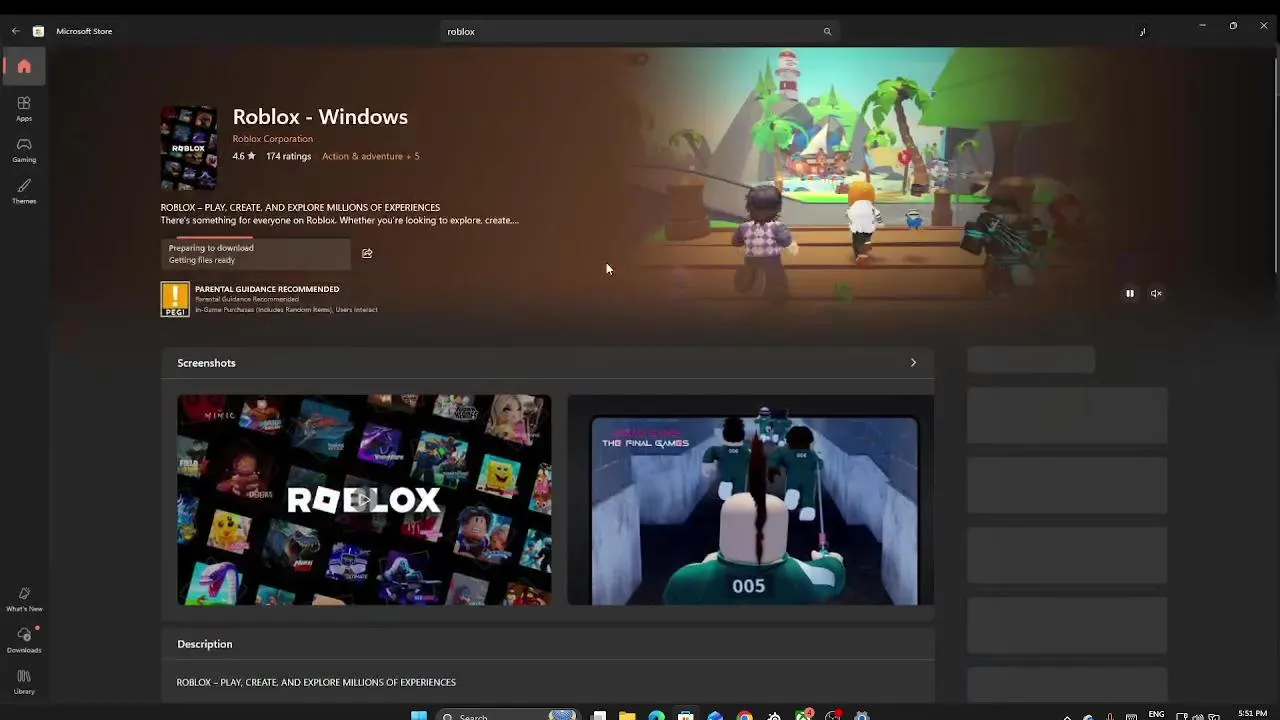Click the Screenshots heading
Viewport: 1280px width, 720px height.
click(x=206, y=363)
